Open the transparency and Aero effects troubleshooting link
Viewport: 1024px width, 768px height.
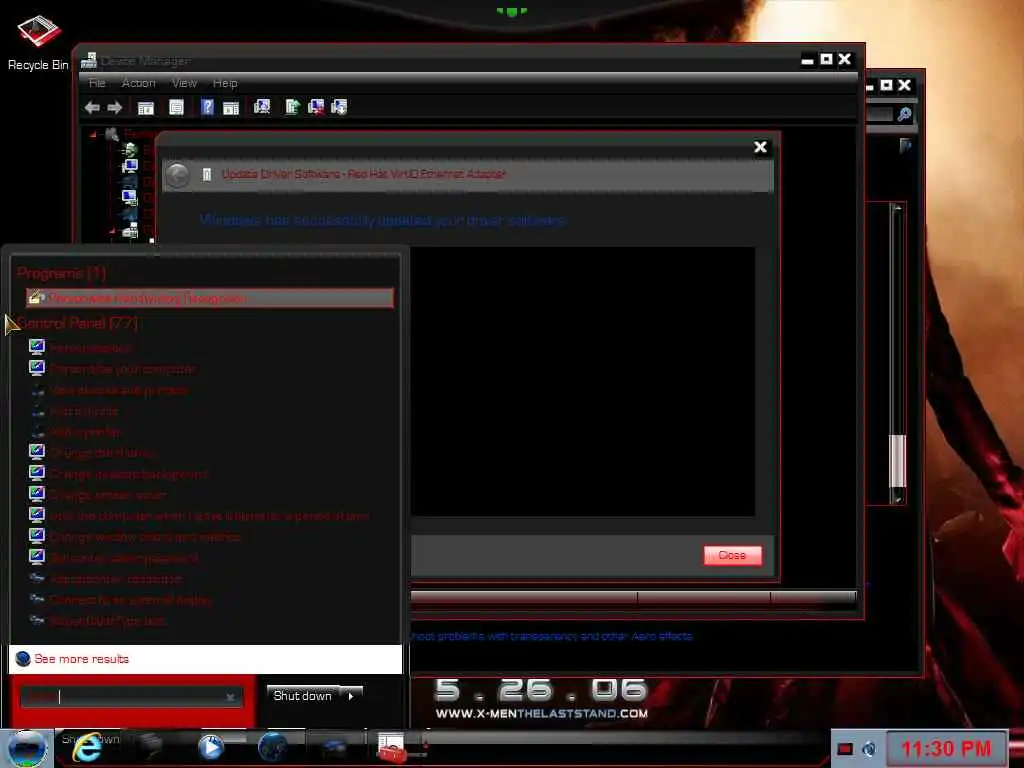click(x=551, y=635)
